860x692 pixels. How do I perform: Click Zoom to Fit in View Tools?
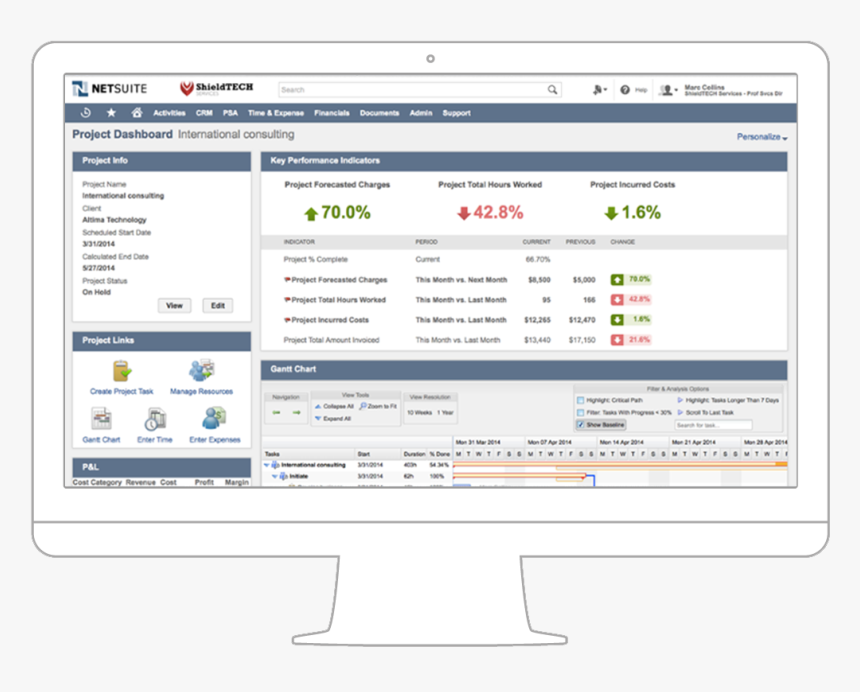(x=378, y=406)
